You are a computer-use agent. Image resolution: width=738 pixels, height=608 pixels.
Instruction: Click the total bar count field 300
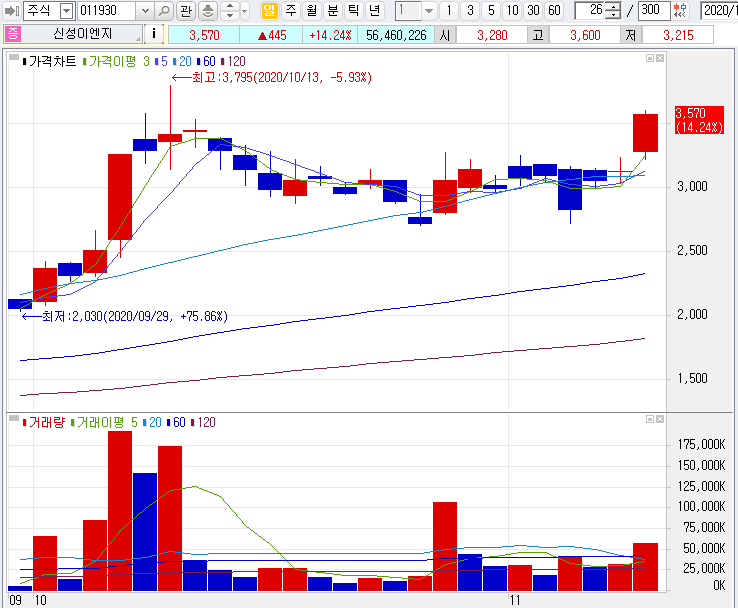(654, 10)
